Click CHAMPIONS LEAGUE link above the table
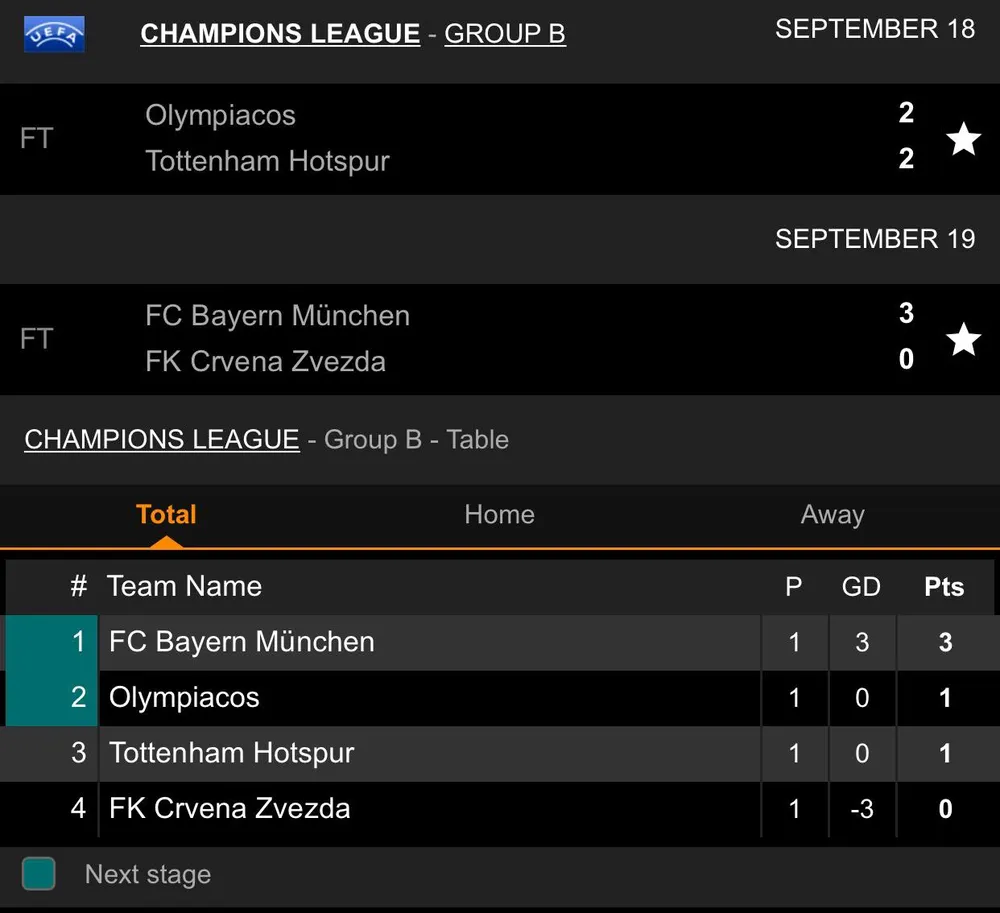 click(162, 439)
